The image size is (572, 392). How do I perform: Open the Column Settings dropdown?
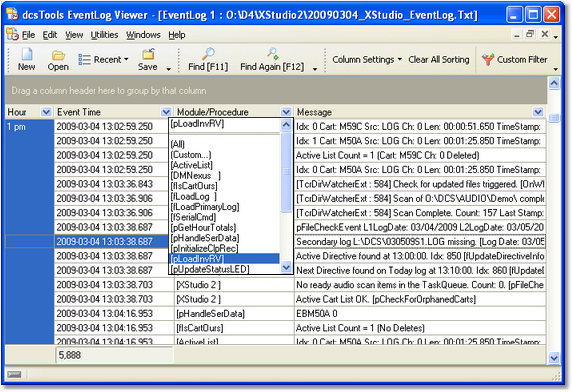tap(367, 59)
